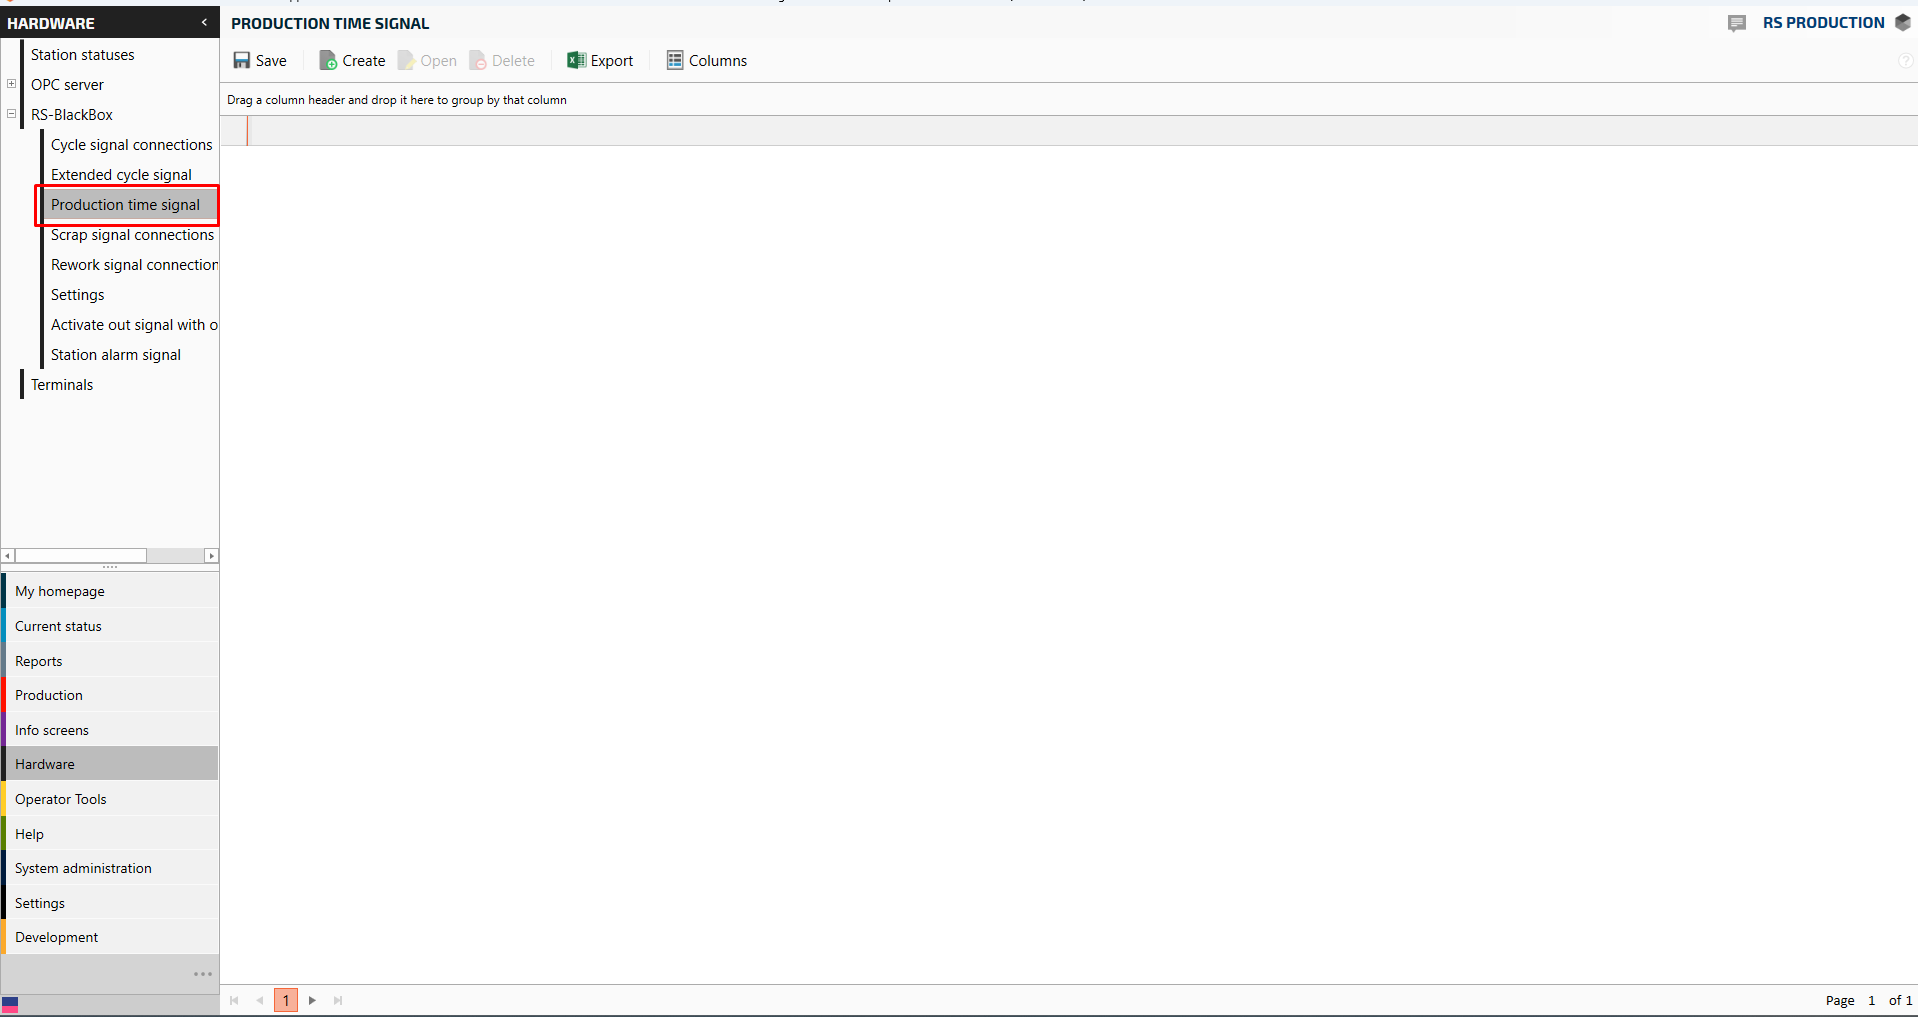Click the Save disk icon
The width and height of the screenshot is (1918, 1017).
coord(241,61)
